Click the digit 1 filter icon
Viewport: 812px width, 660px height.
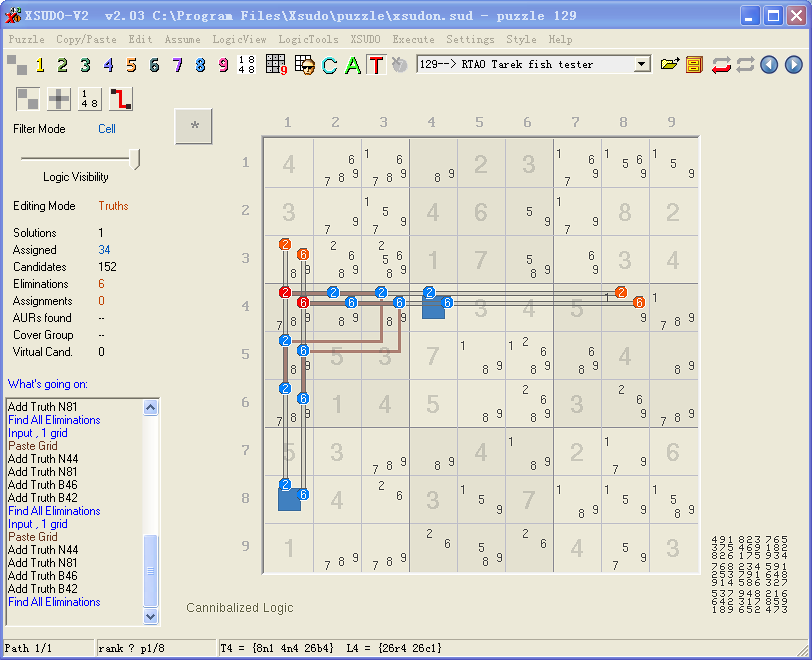click(40, 65)
